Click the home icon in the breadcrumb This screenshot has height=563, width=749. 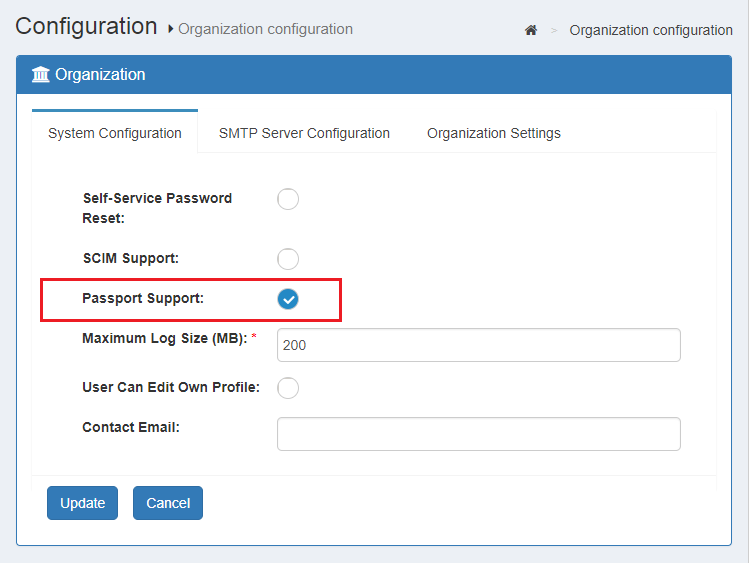point(531,30)
